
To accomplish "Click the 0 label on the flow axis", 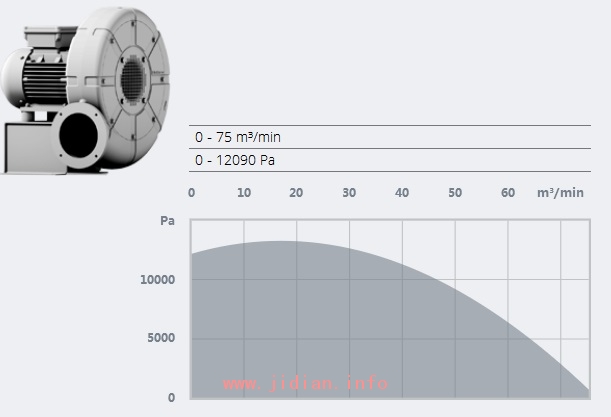I will tap(192, 192).
